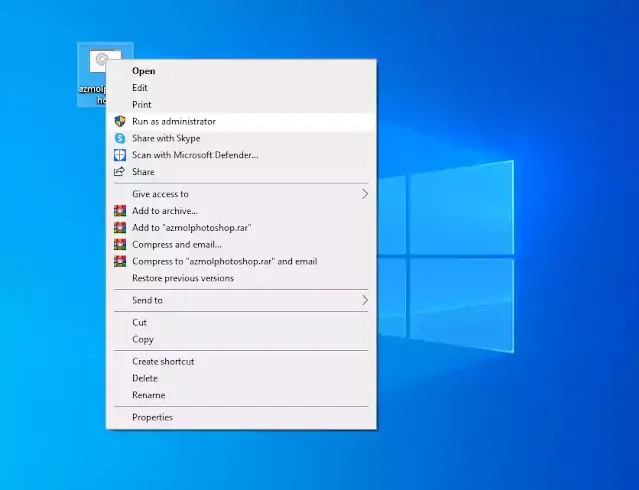
Task: Choose Edit from the context menu
Action: [241, 88]
